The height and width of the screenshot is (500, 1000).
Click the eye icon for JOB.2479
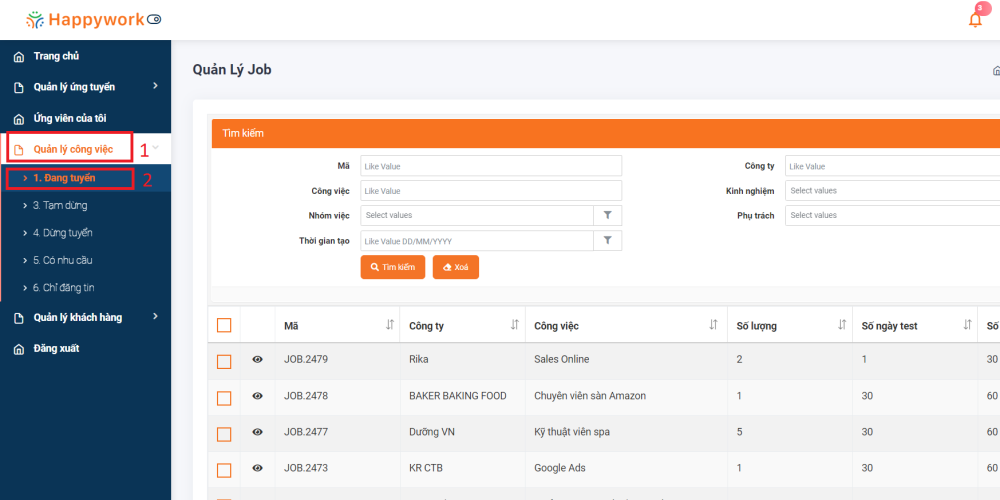coord(257,360)
